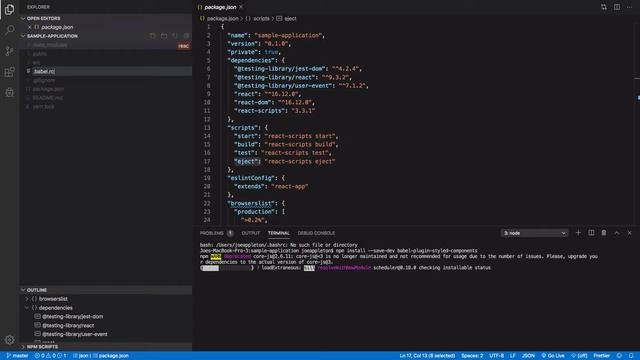Close the package.json editor tab
Viewport: 640px width, 360px height.
point(241,7)
